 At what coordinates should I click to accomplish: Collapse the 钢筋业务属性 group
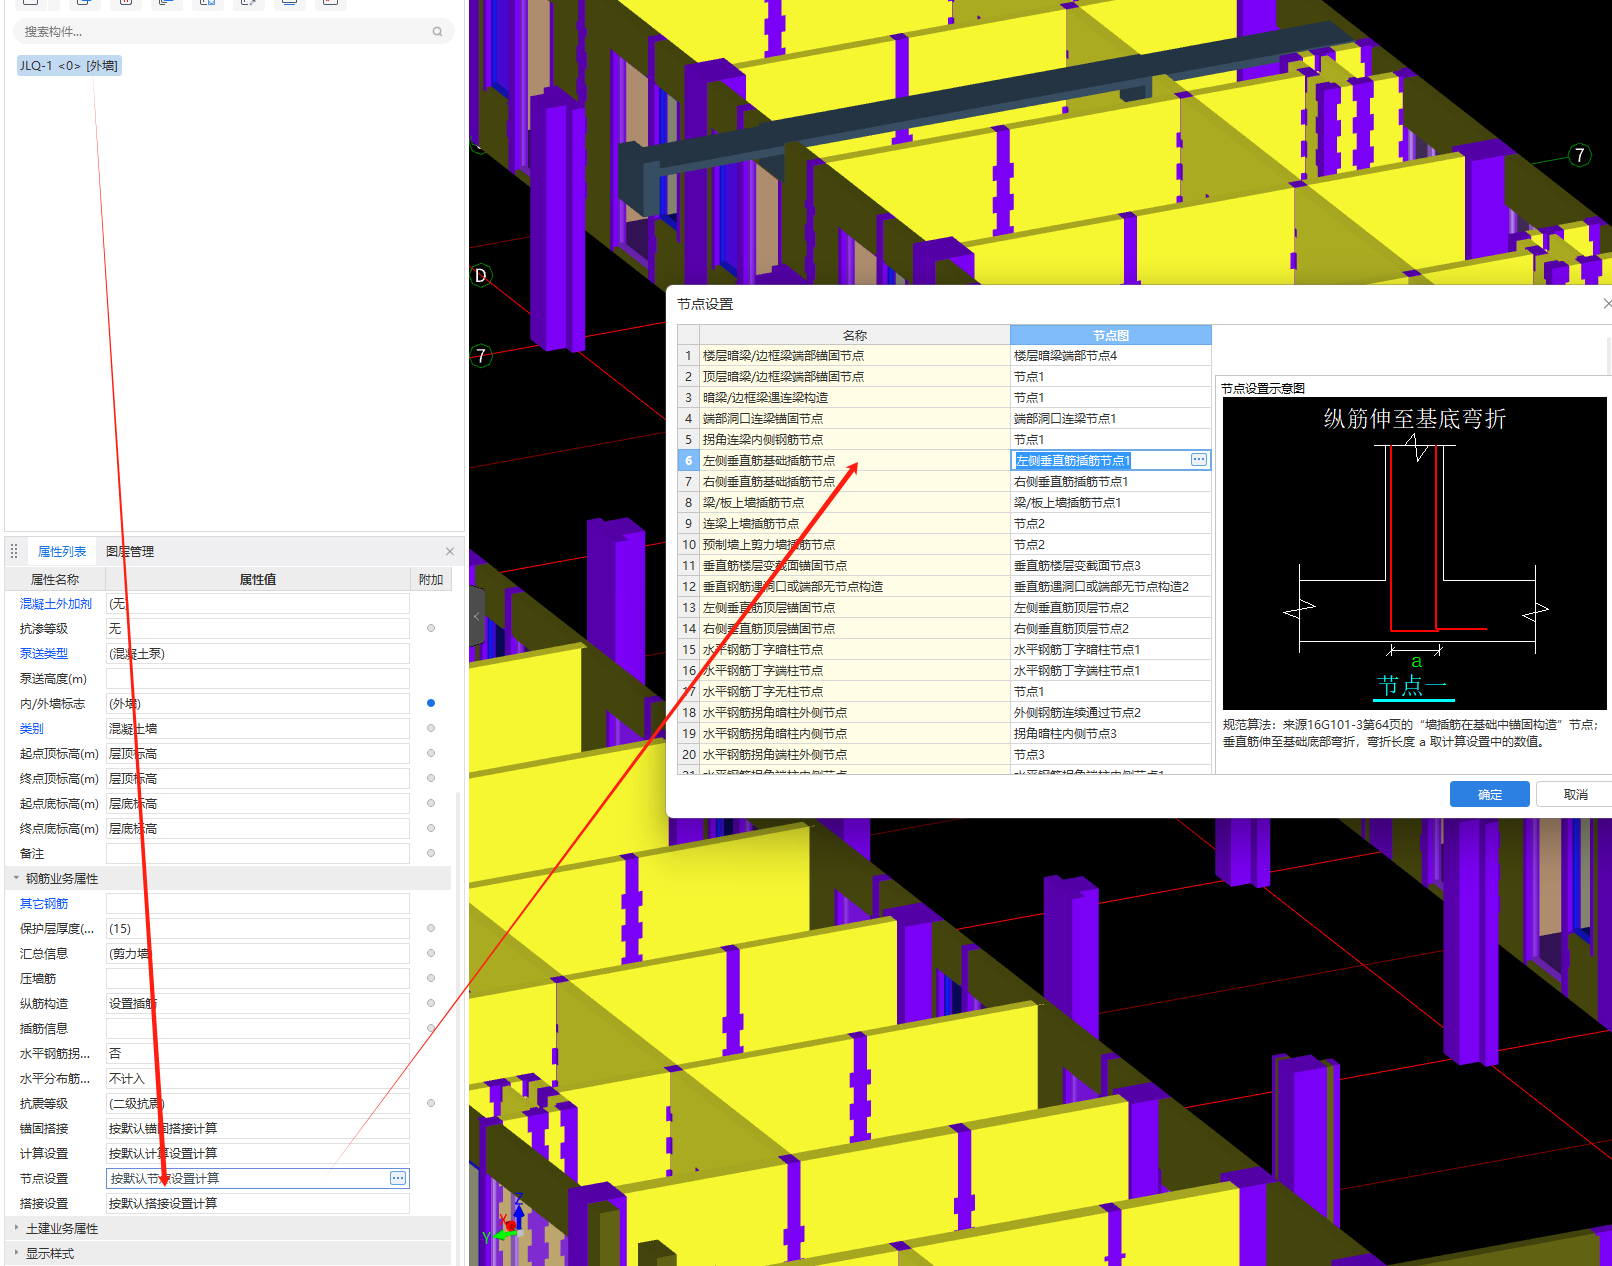click(16, 878)
